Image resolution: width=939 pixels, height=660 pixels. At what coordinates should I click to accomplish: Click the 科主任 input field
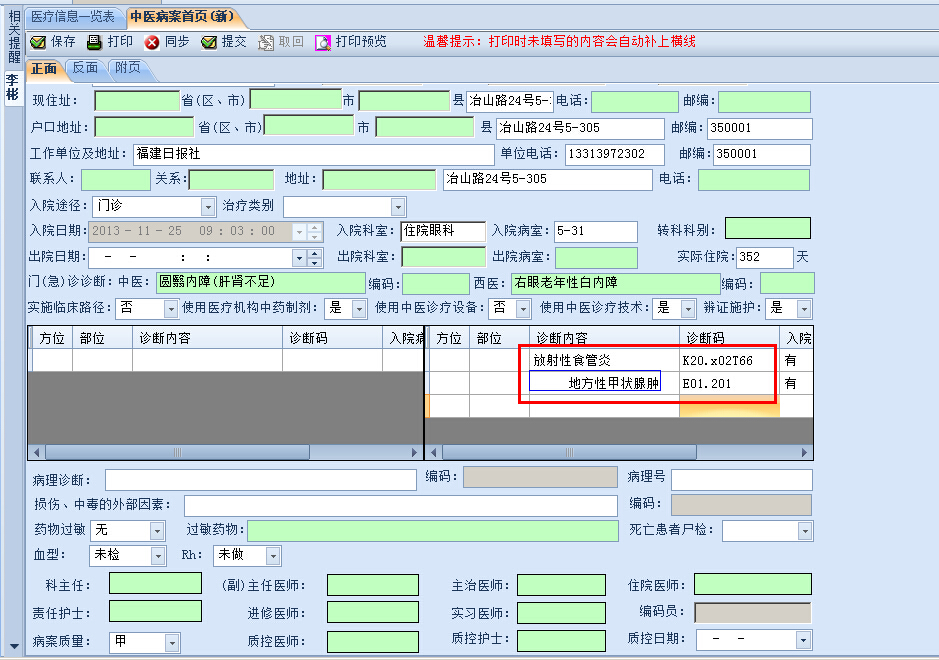[x=155, y=583]
